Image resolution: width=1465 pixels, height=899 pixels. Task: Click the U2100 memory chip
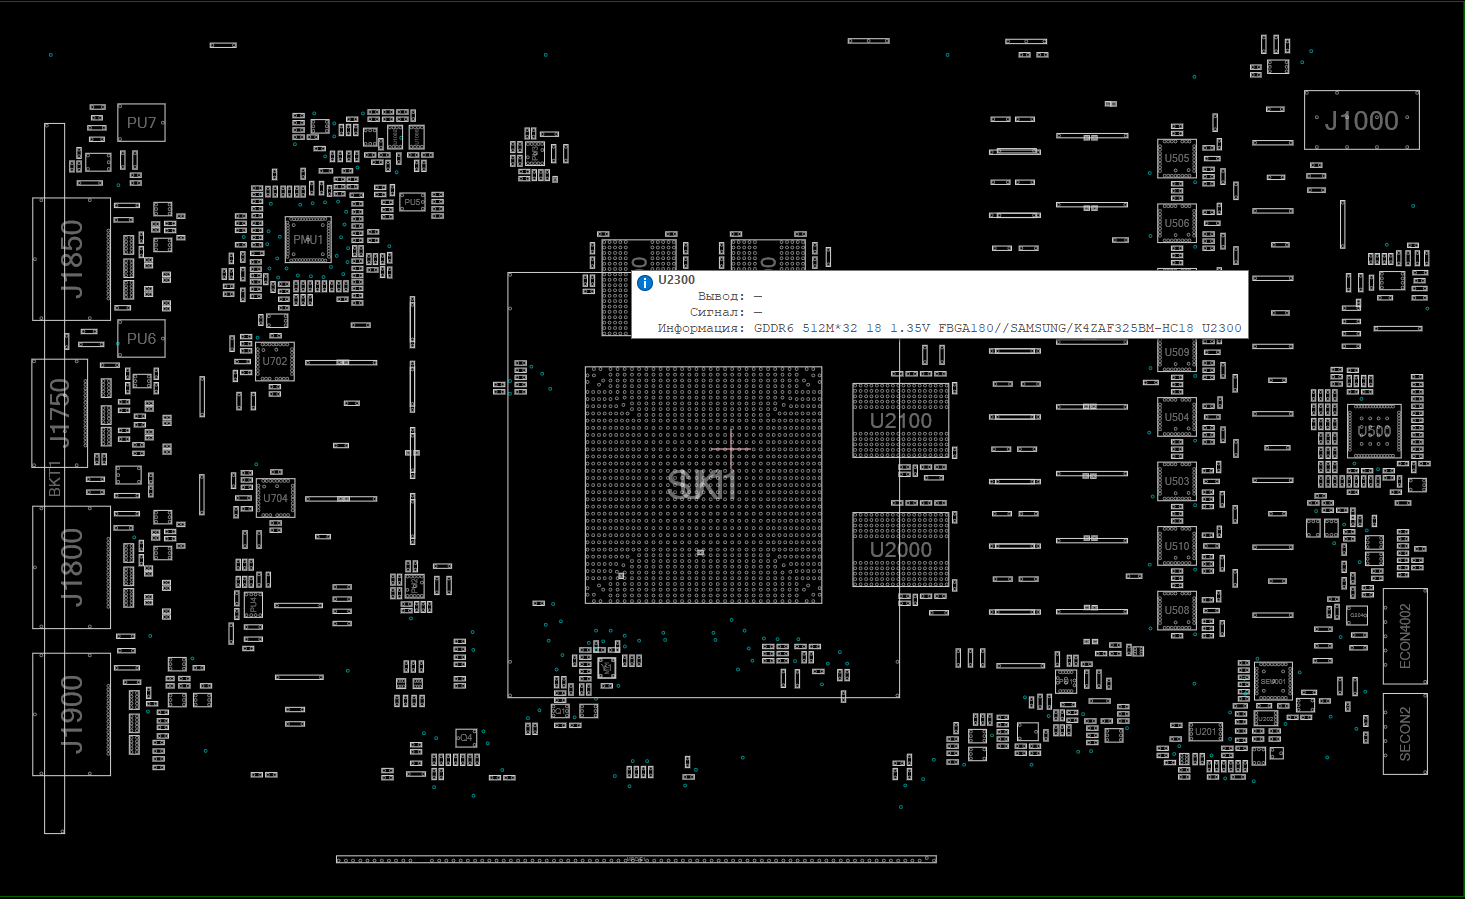(900, 421)
